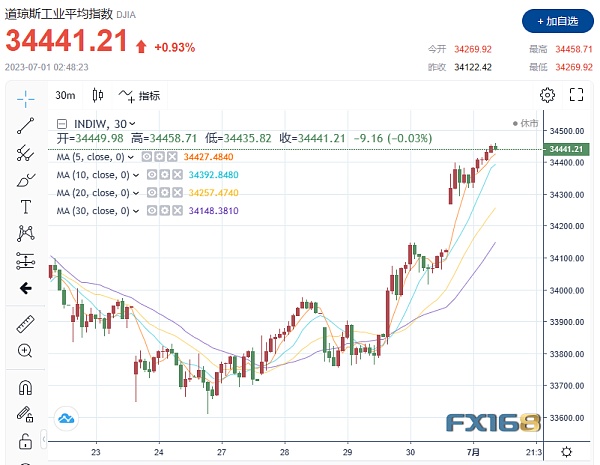Select the ruler measure tool

[26, 324]
